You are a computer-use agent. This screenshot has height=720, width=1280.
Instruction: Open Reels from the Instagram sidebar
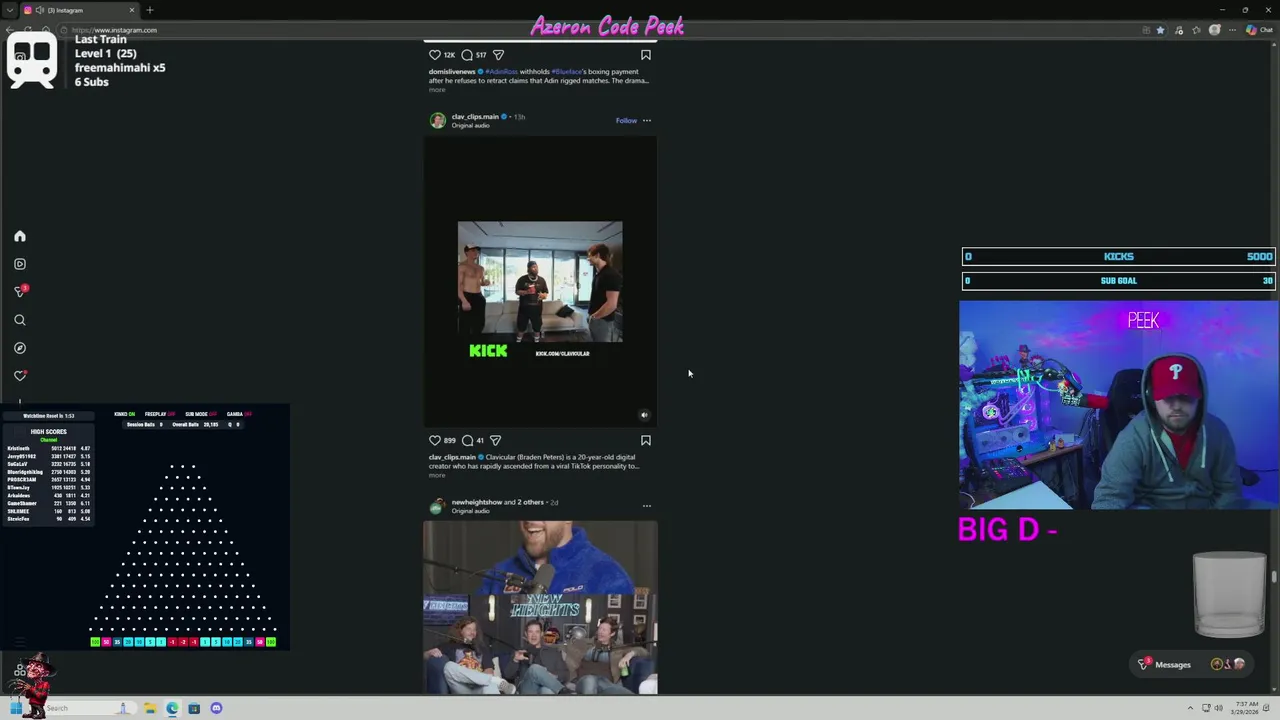coord(19,264)
